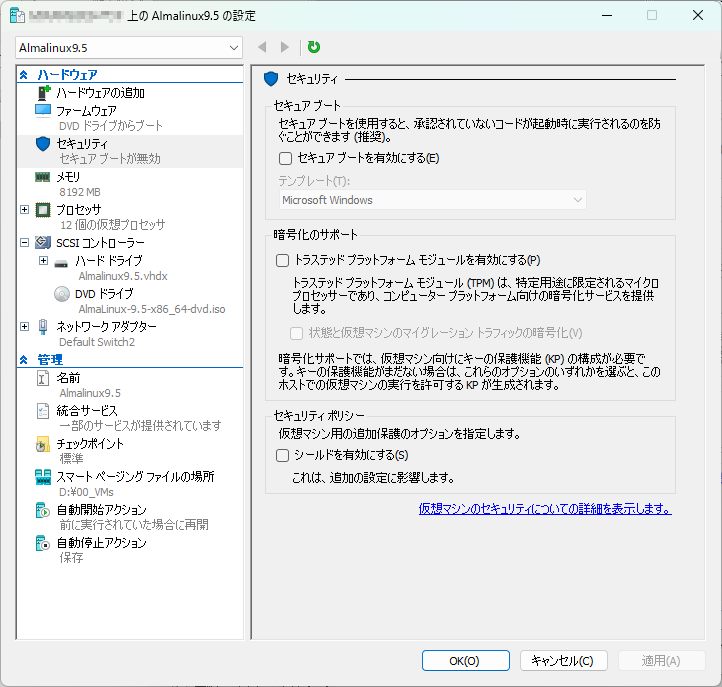Image resolution: width=722 pixels, height=687 pixels.
Task: Open the Almalinux9.5 virtual machine dropdown
Action: [x=129, y=47]
